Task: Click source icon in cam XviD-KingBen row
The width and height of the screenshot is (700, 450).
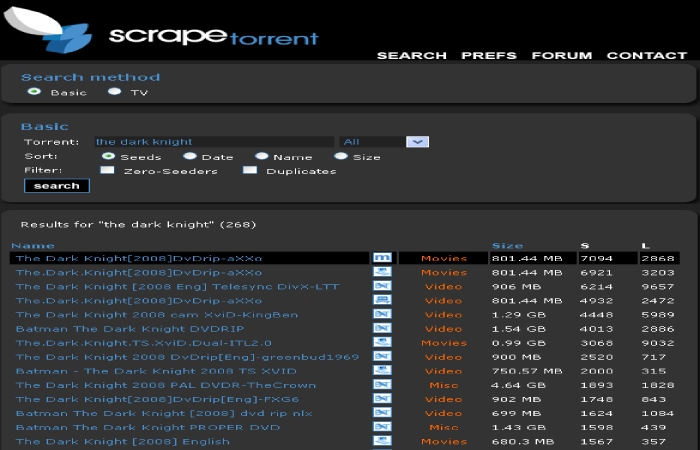Action: [x=382, y=314]
